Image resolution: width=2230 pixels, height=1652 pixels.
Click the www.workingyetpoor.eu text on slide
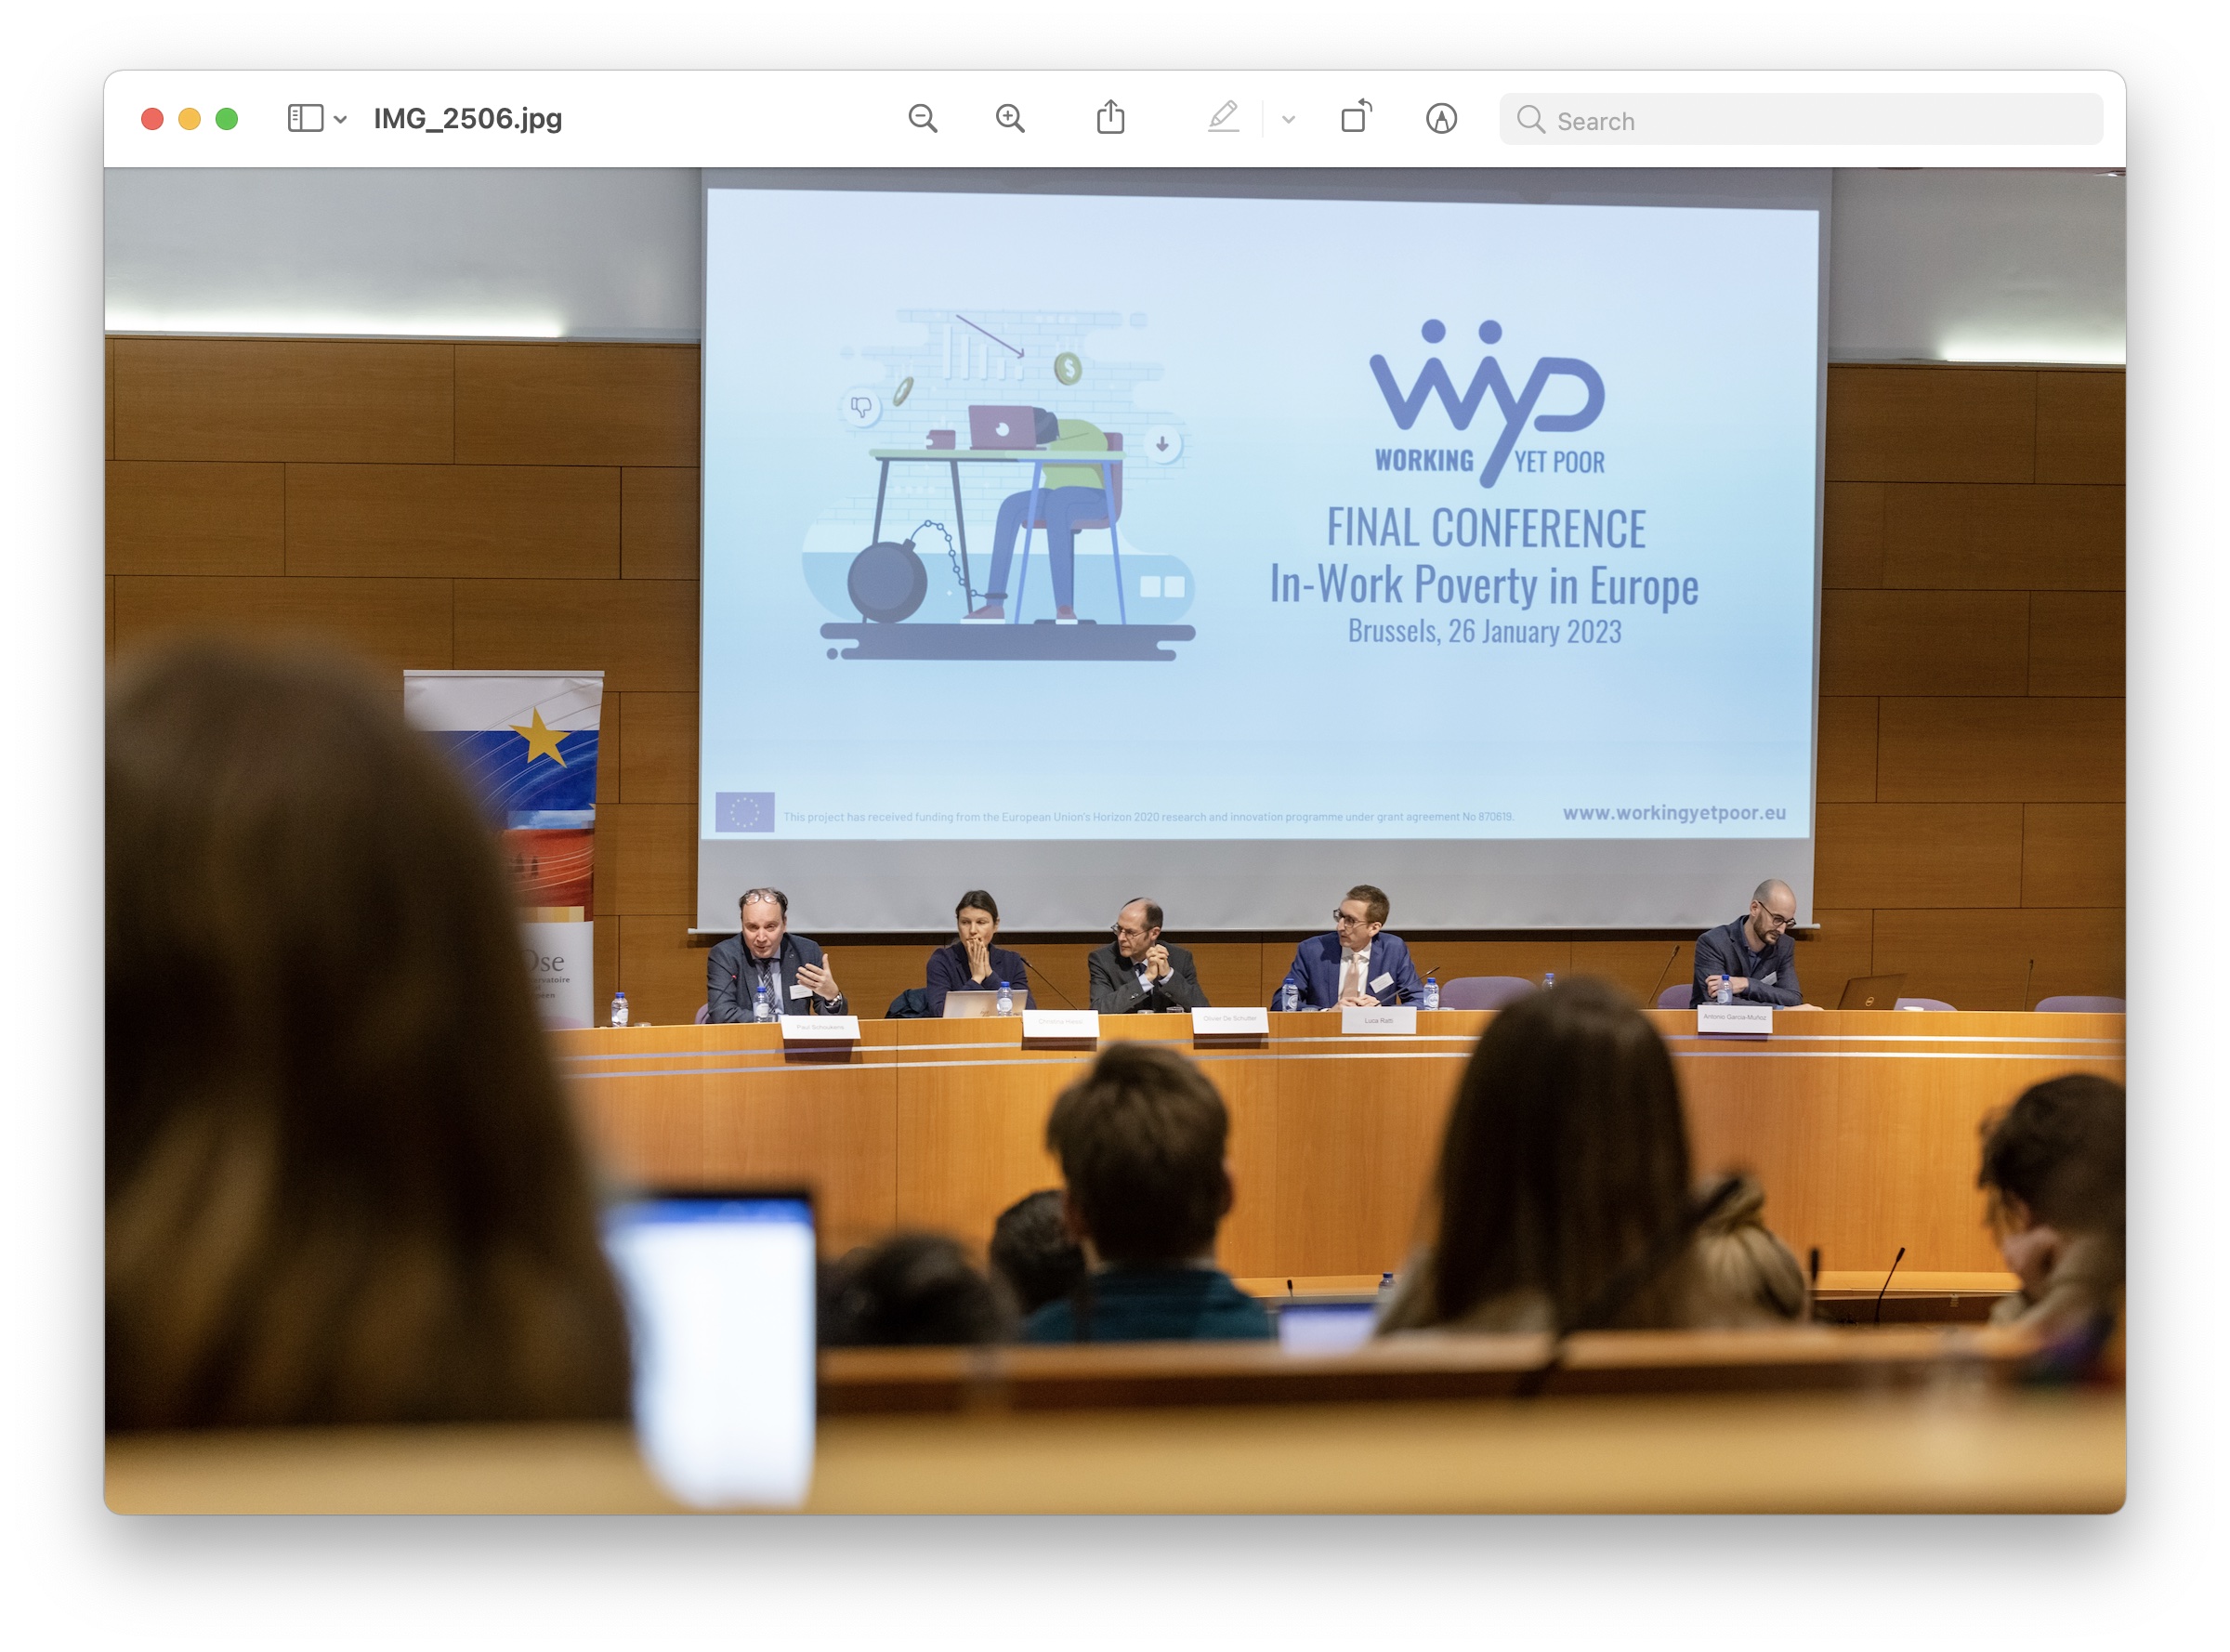click(1673, 813)
